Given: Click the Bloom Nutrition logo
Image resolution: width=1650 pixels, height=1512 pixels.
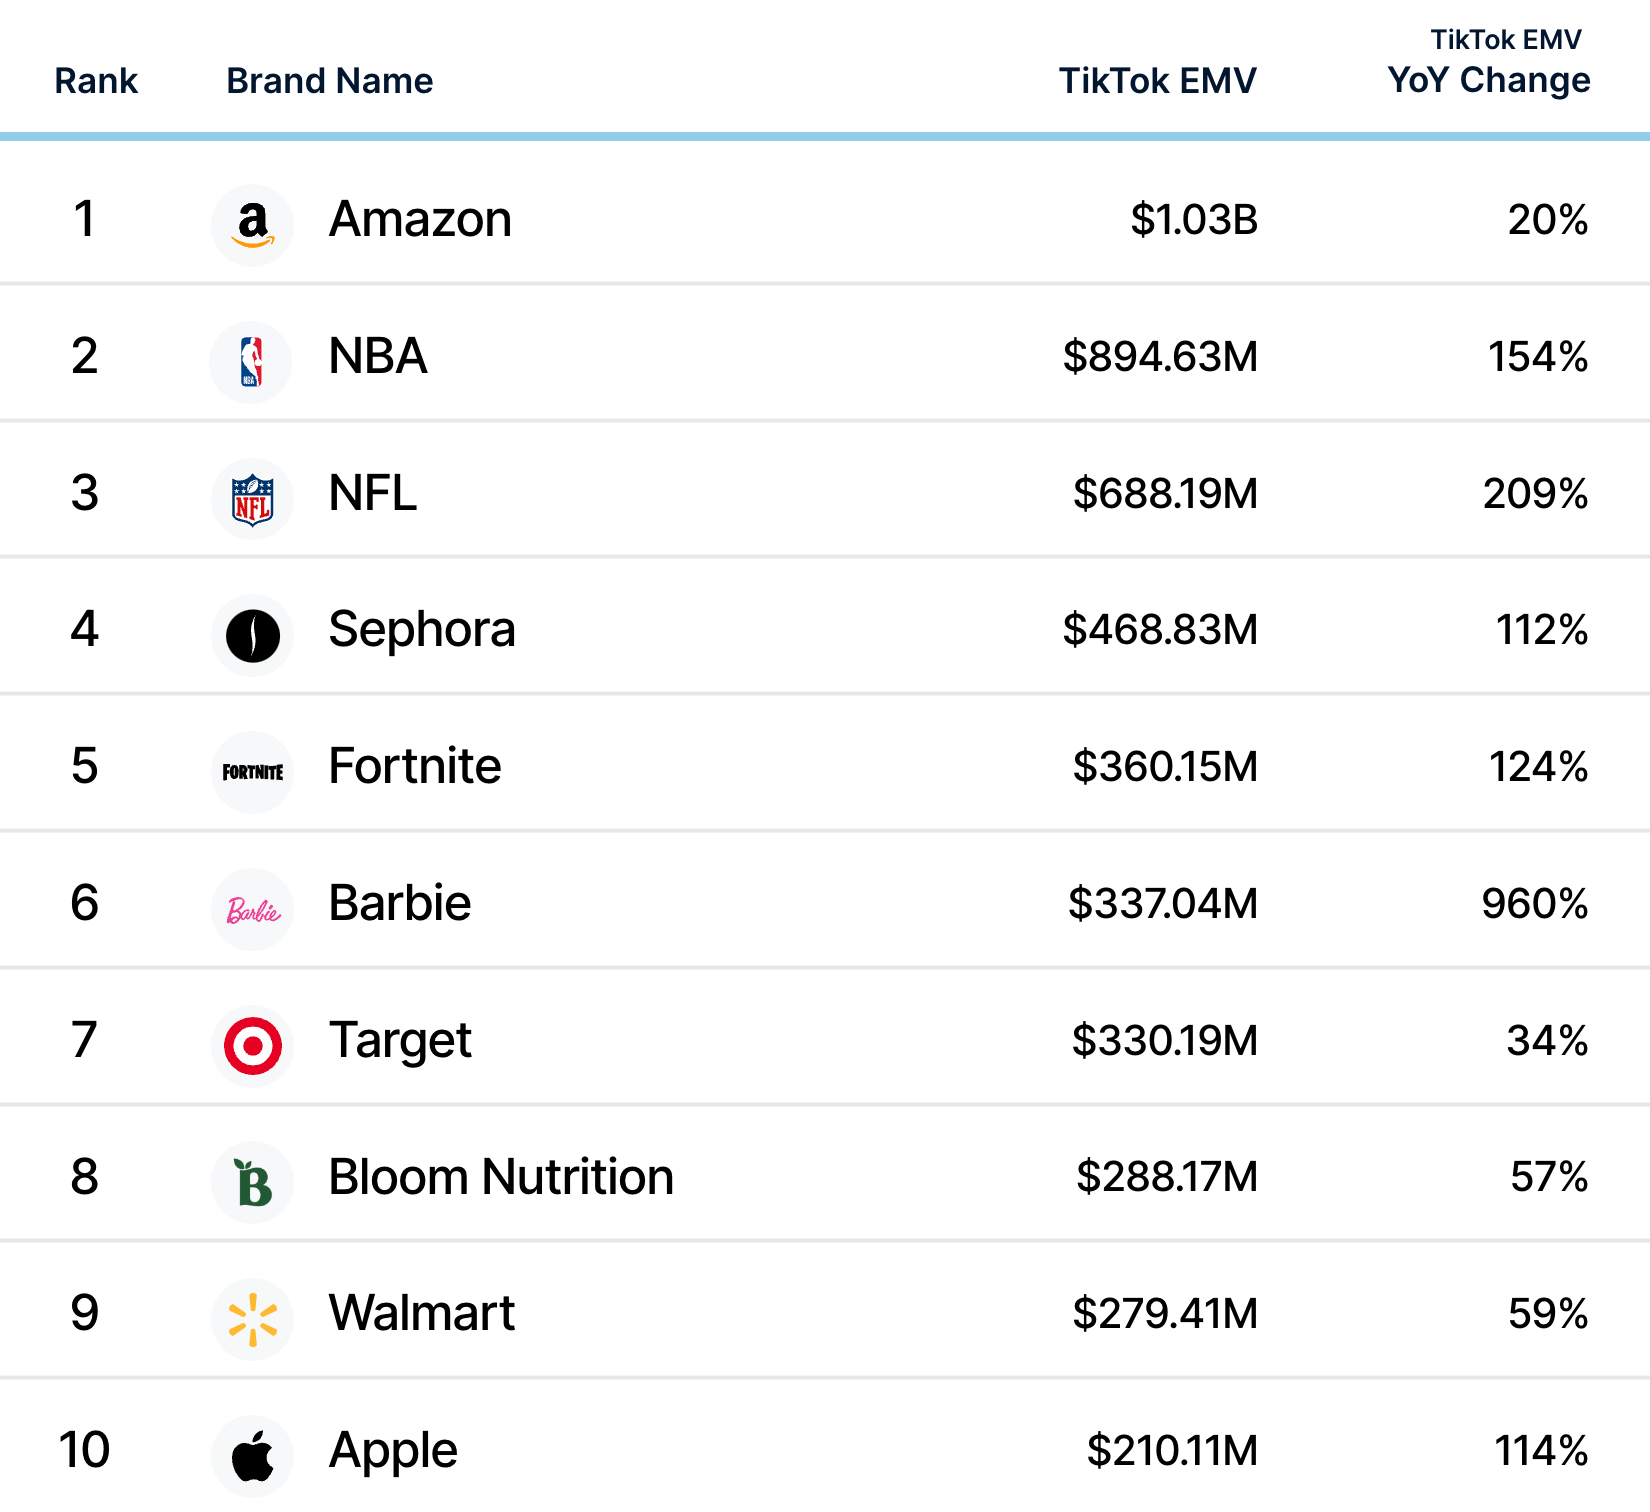Looking at the screenshot, I should pos(252,1182).
